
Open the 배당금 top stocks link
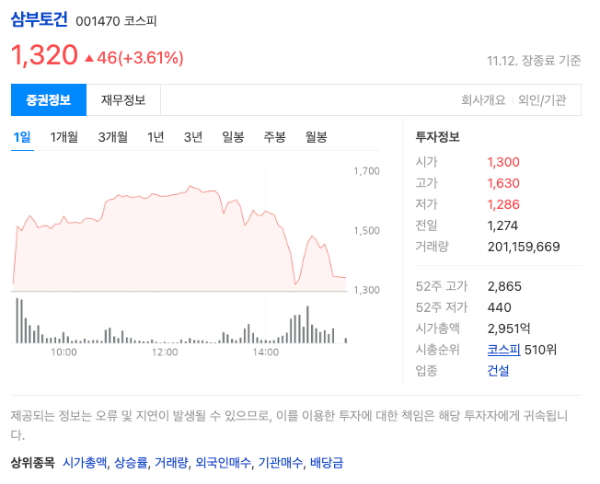(x=326, y=463)
